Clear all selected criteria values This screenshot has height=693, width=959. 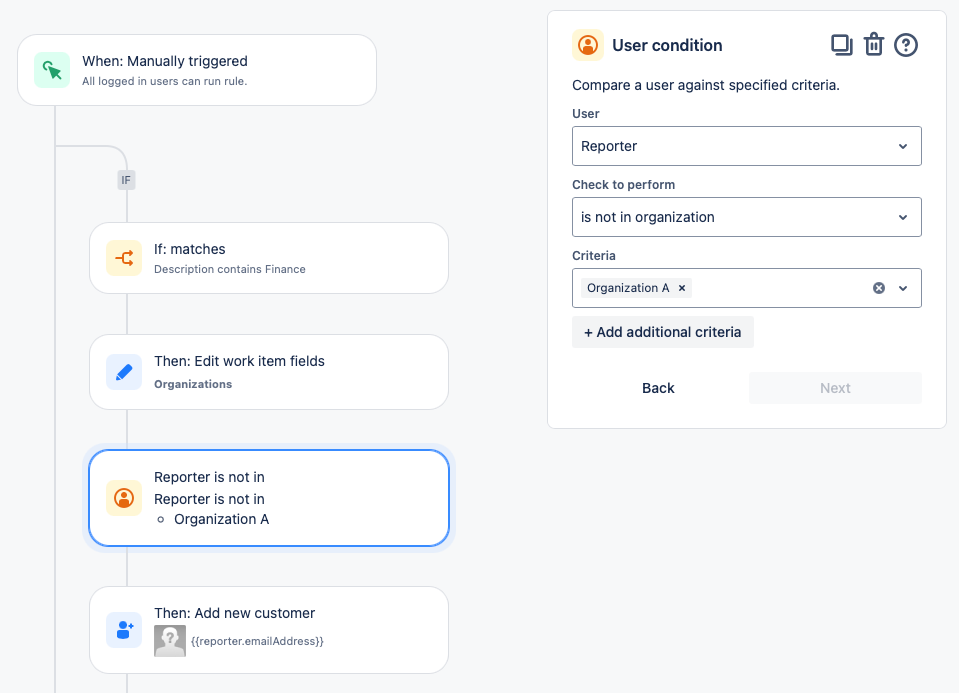click(x=879, y=288)
